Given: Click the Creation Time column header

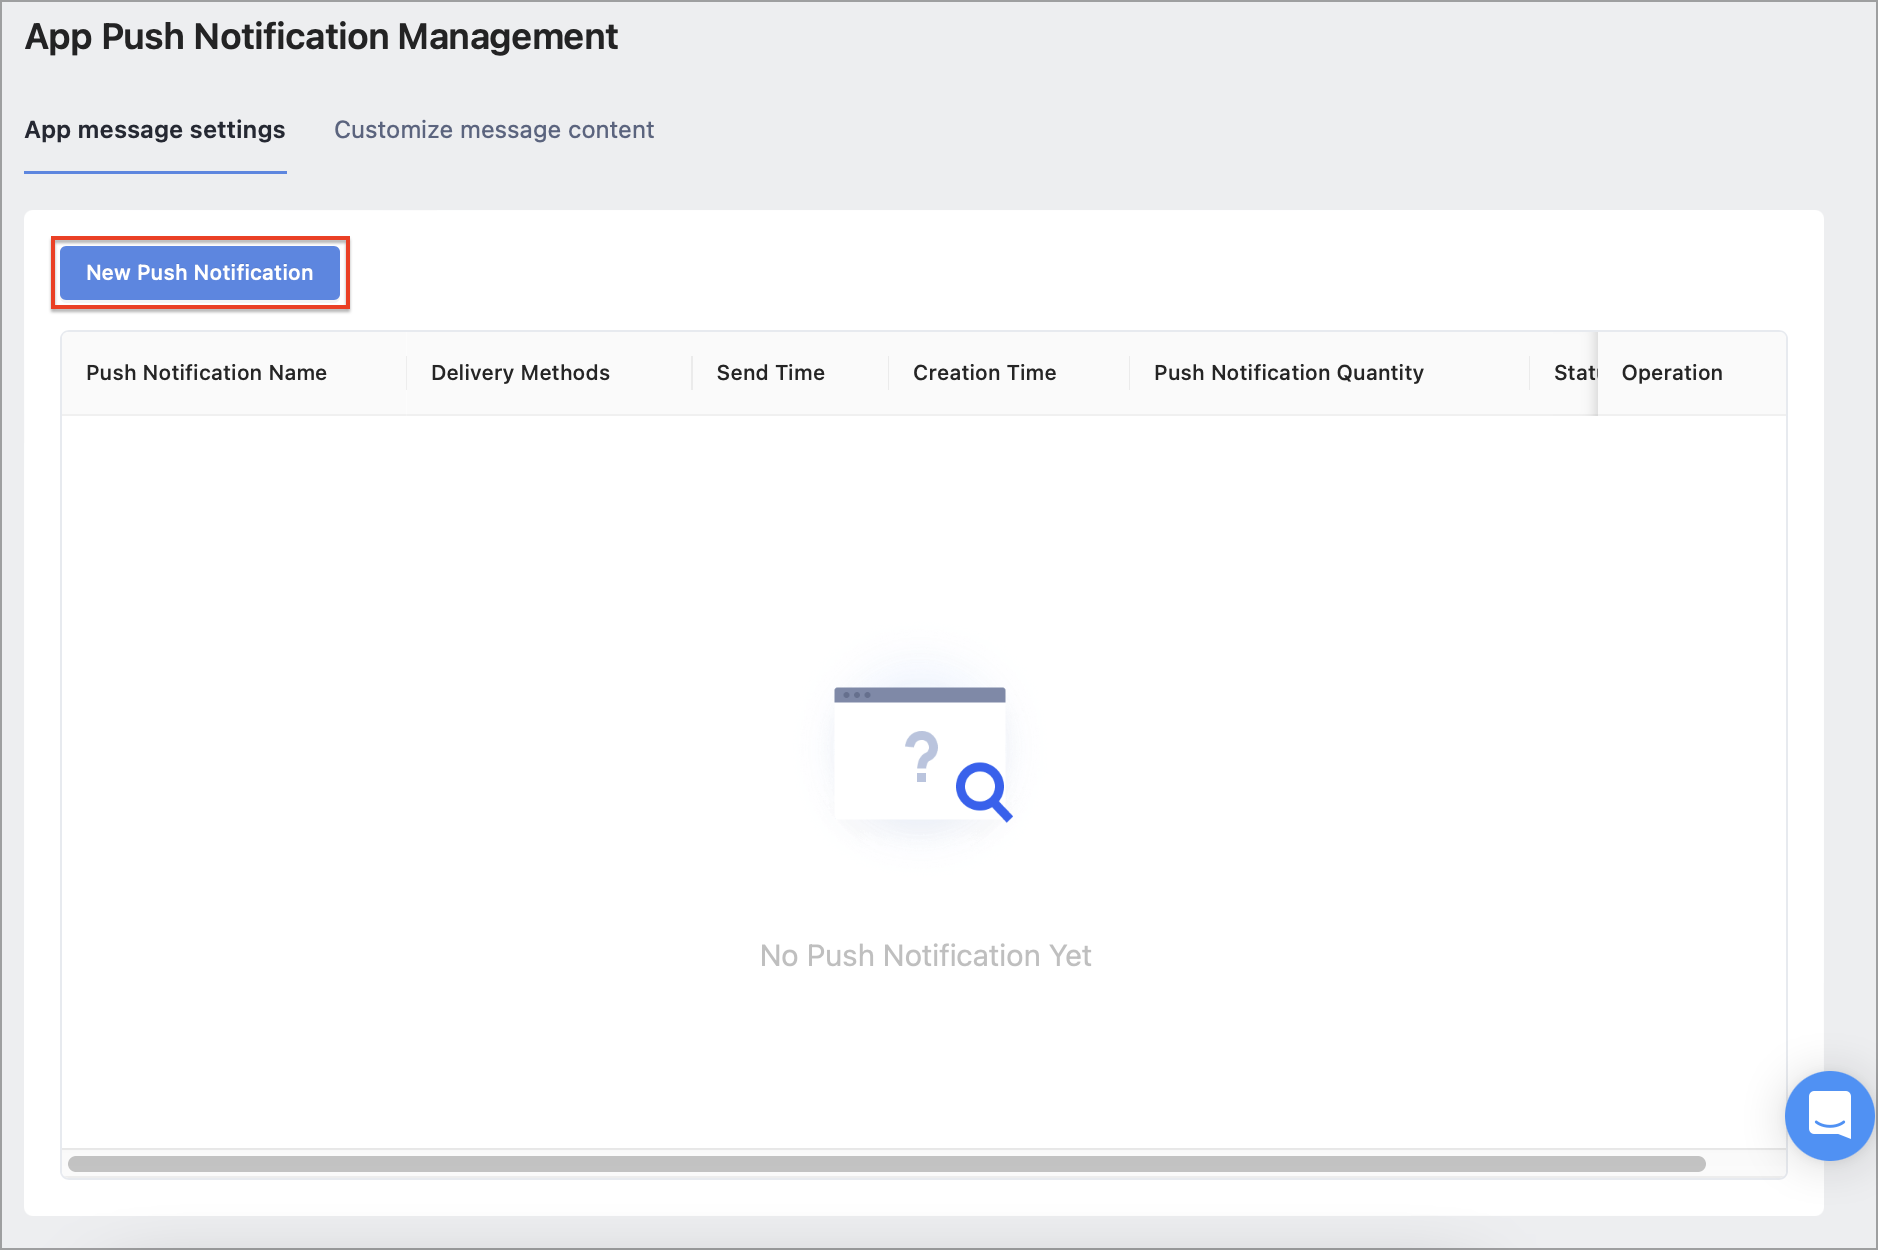Looking at the screenshot, I should click(x=984, y=372).
